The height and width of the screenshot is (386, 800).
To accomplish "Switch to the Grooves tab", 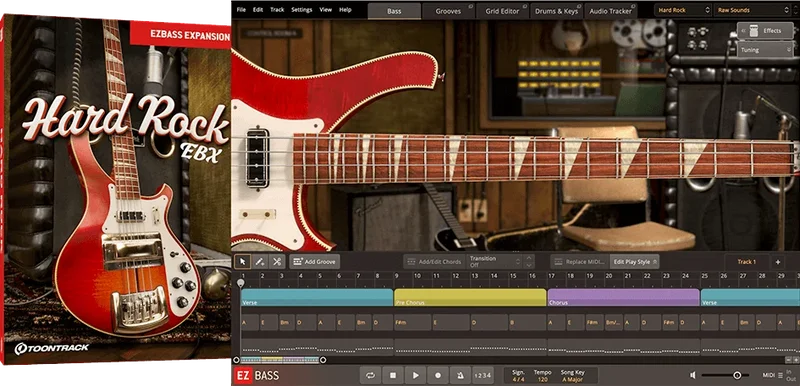I will 448,11.
